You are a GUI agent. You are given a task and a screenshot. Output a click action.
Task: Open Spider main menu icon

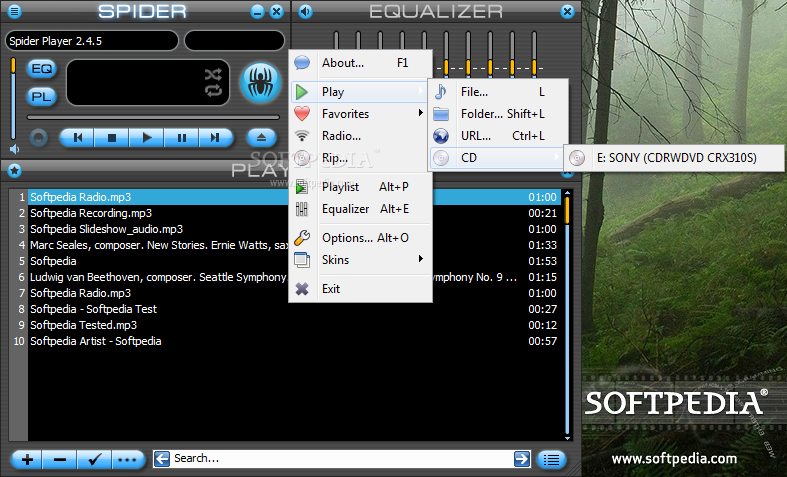click(x=15, y=11)
